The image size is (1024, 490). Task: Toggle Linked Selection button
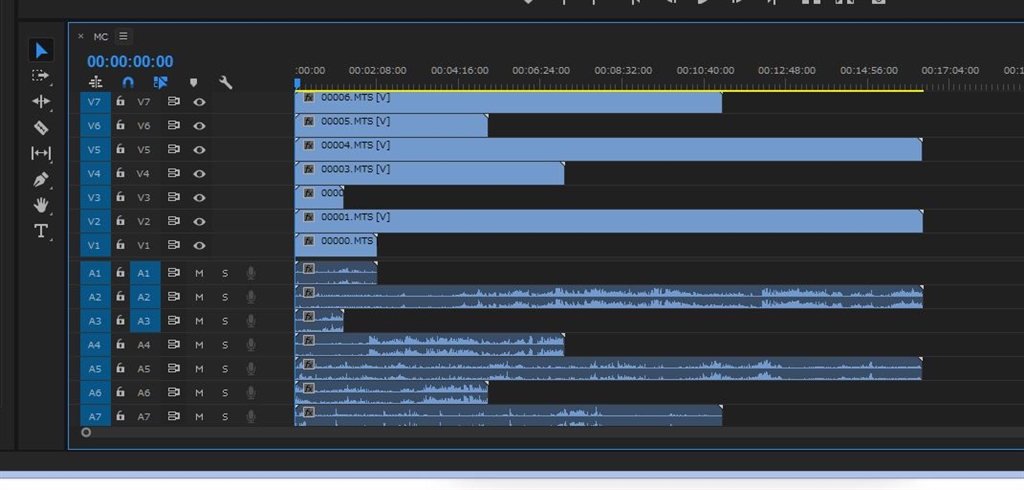click(x=160, y=82)
